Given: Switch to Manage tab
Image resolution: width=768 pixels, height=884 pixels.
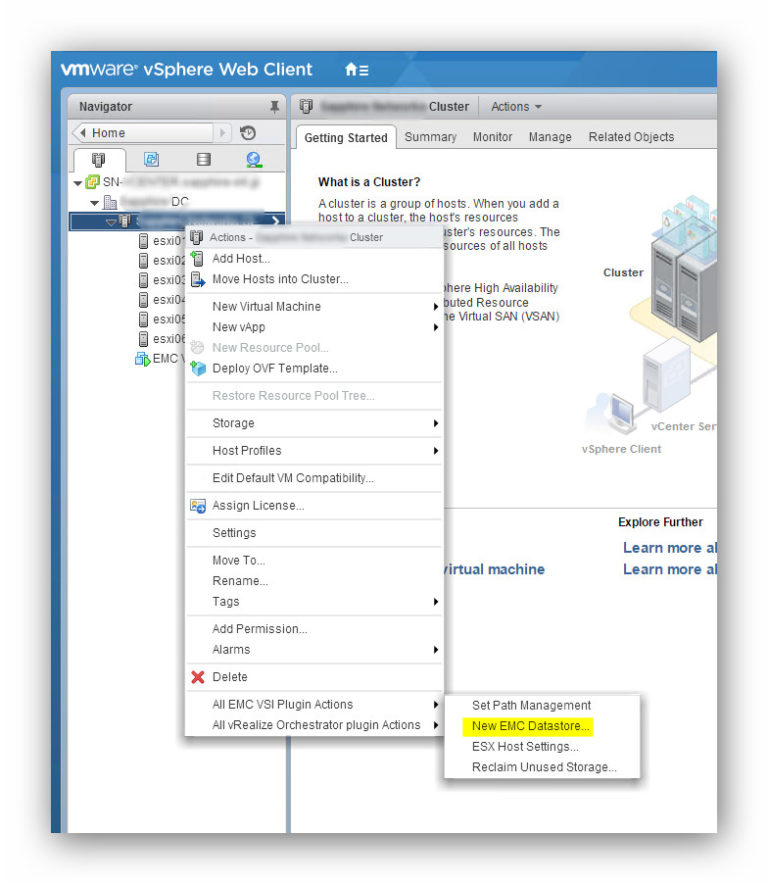Looking at the screenshot, I should click(x=550, y=137).
